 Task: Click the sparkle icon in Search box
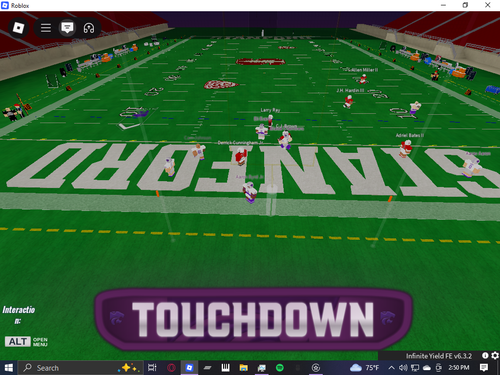(x=129, y=368)
